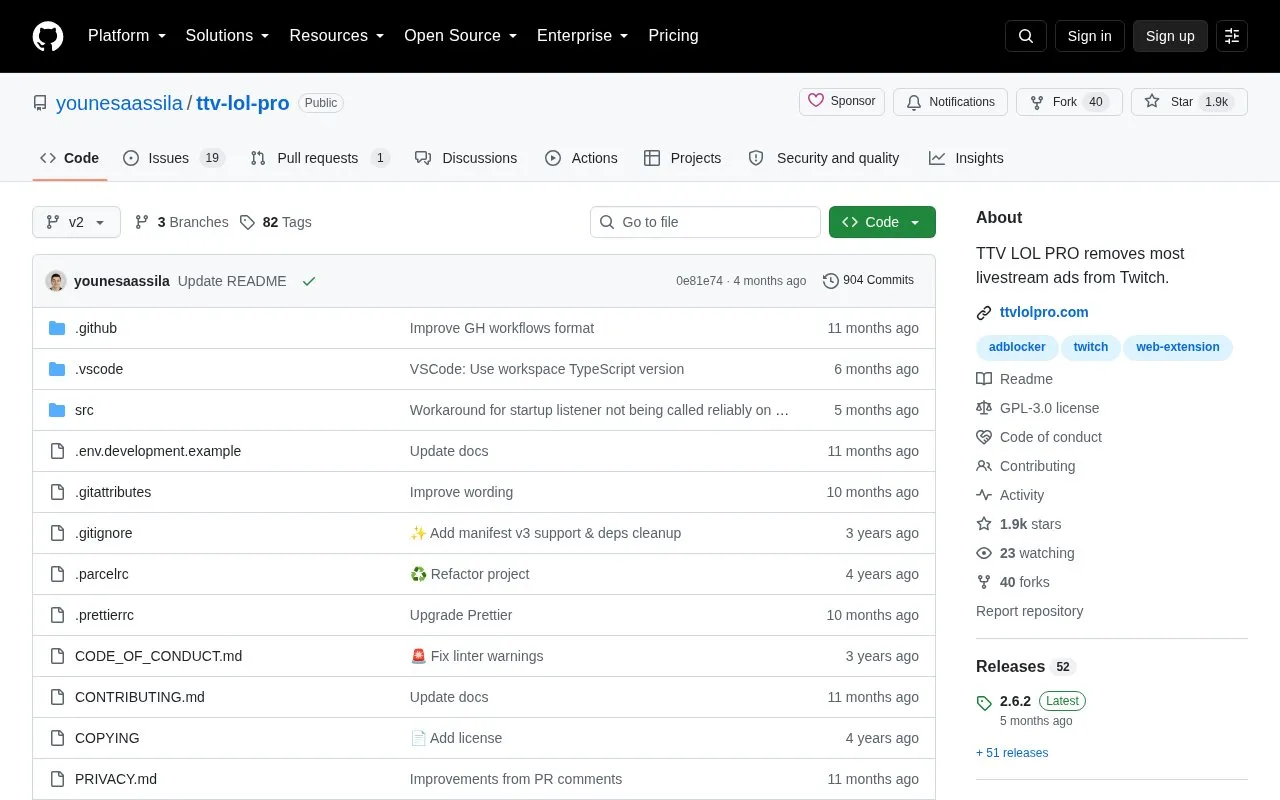Click the link icon beside ttvlolpro.com
The width and height of the screenshot is (1280, 800).
(x=984, y=313)
